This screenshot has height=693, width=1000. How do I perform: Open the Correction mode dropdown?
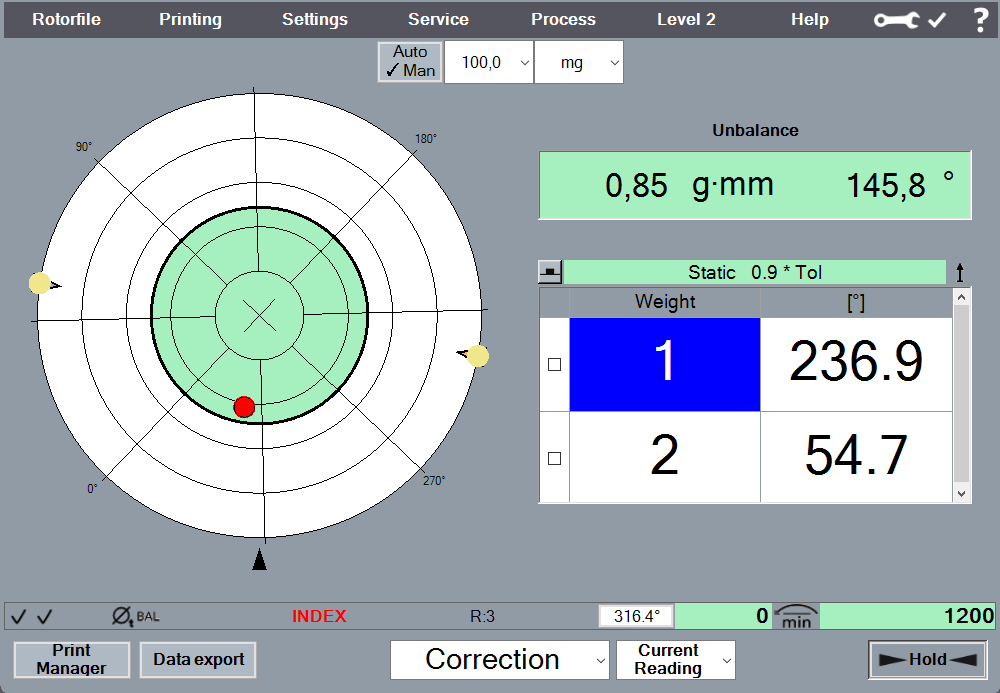click(500, 660)
